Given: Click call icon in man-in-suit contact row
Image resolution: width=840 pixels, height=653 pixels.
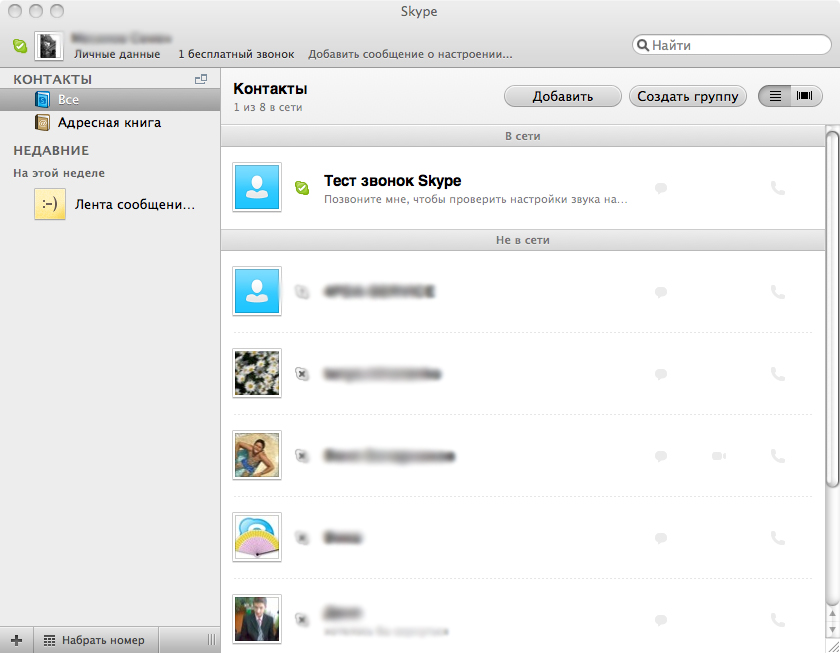Looking at the screenshot, I should (777, 620).
